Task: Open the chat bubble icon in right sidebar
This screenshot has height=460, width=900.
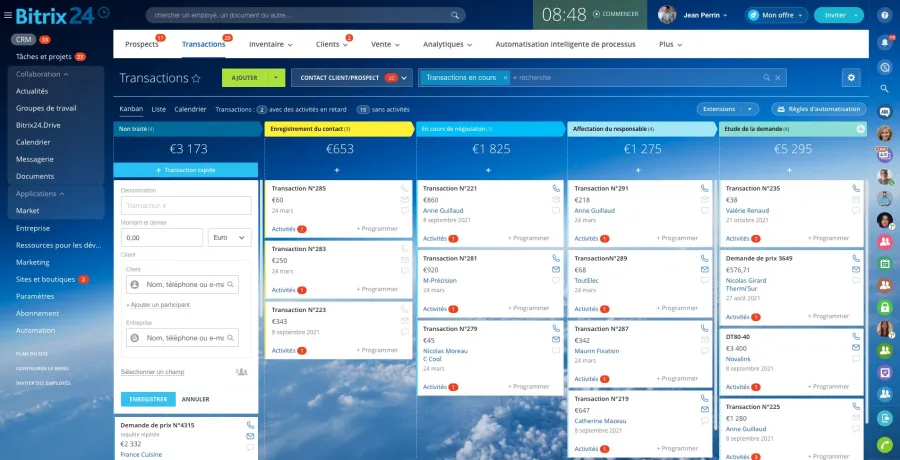Action: [885, 111]
